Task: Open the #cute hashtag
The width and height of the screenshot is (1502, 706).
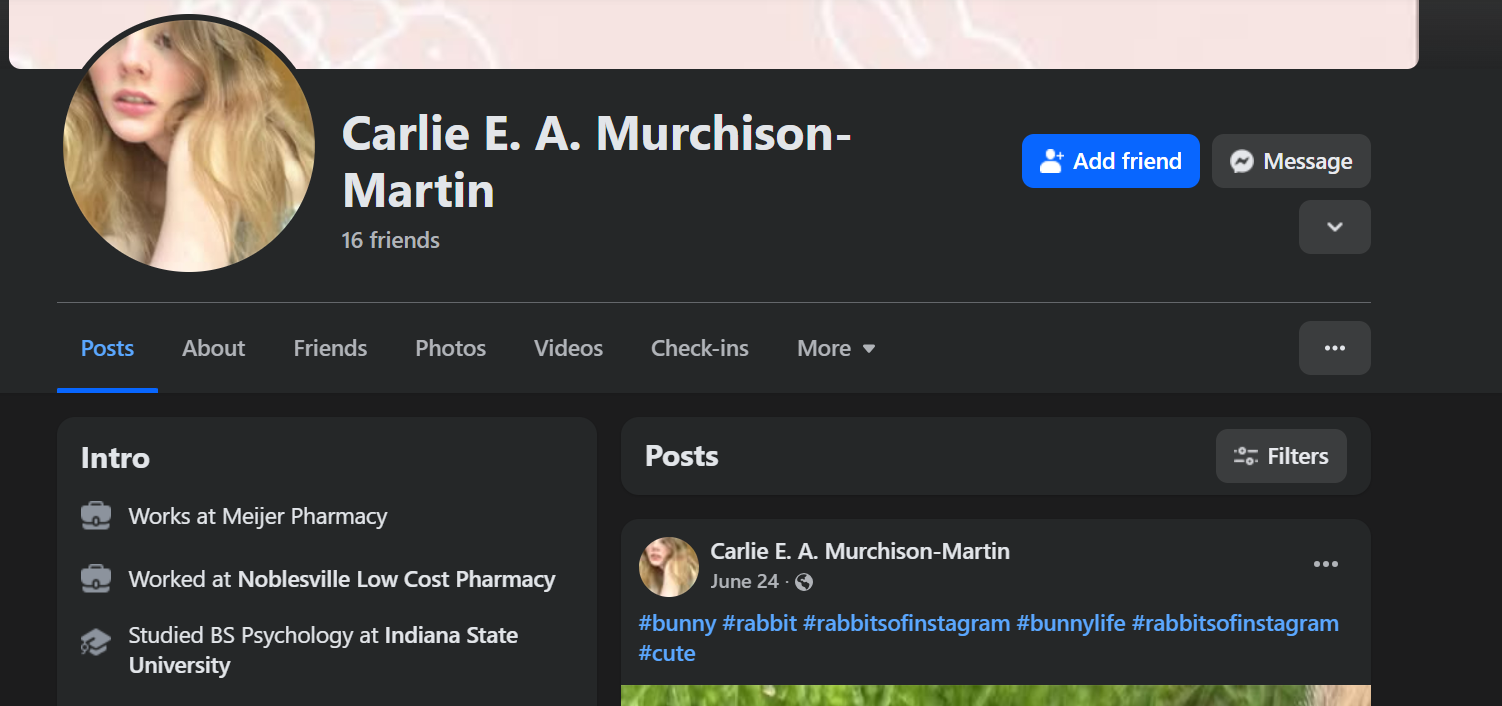Action: coord(667,653)
